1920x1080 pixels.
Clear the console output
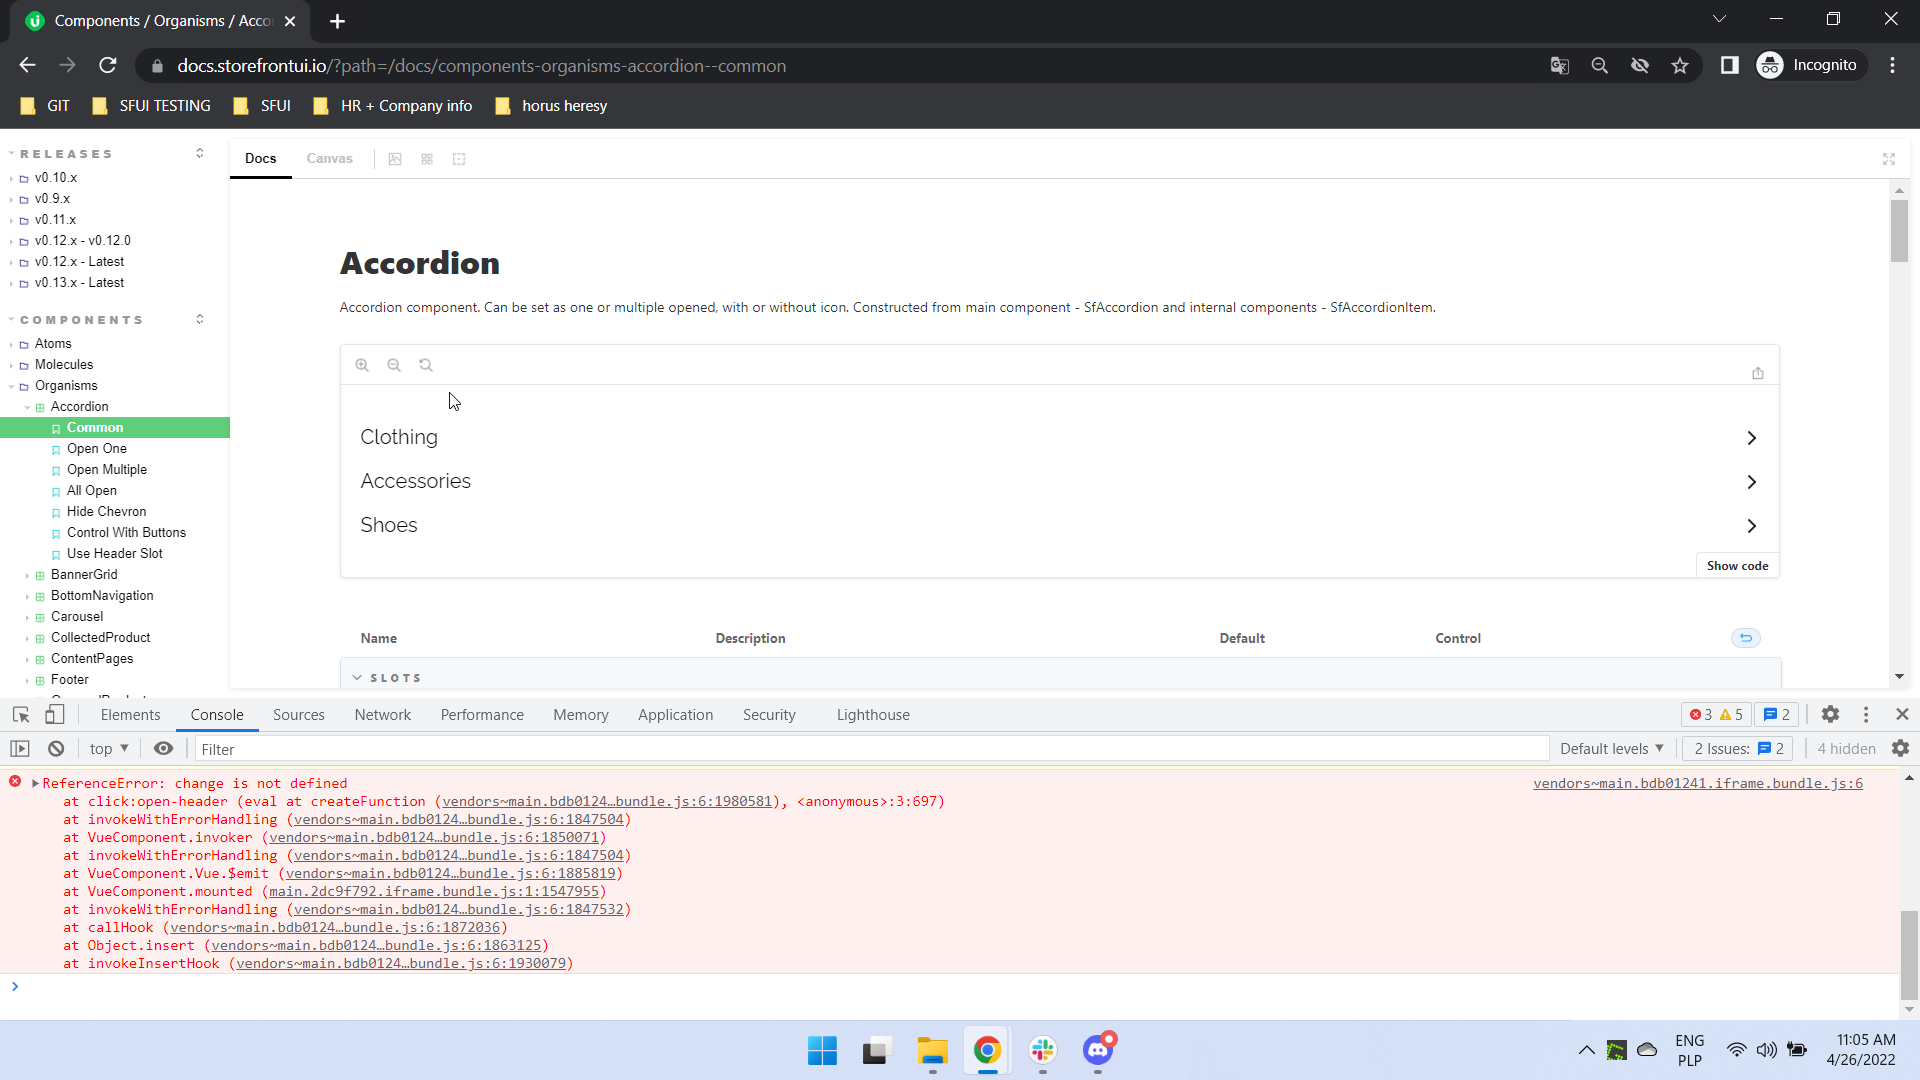[x=56, y=748]
